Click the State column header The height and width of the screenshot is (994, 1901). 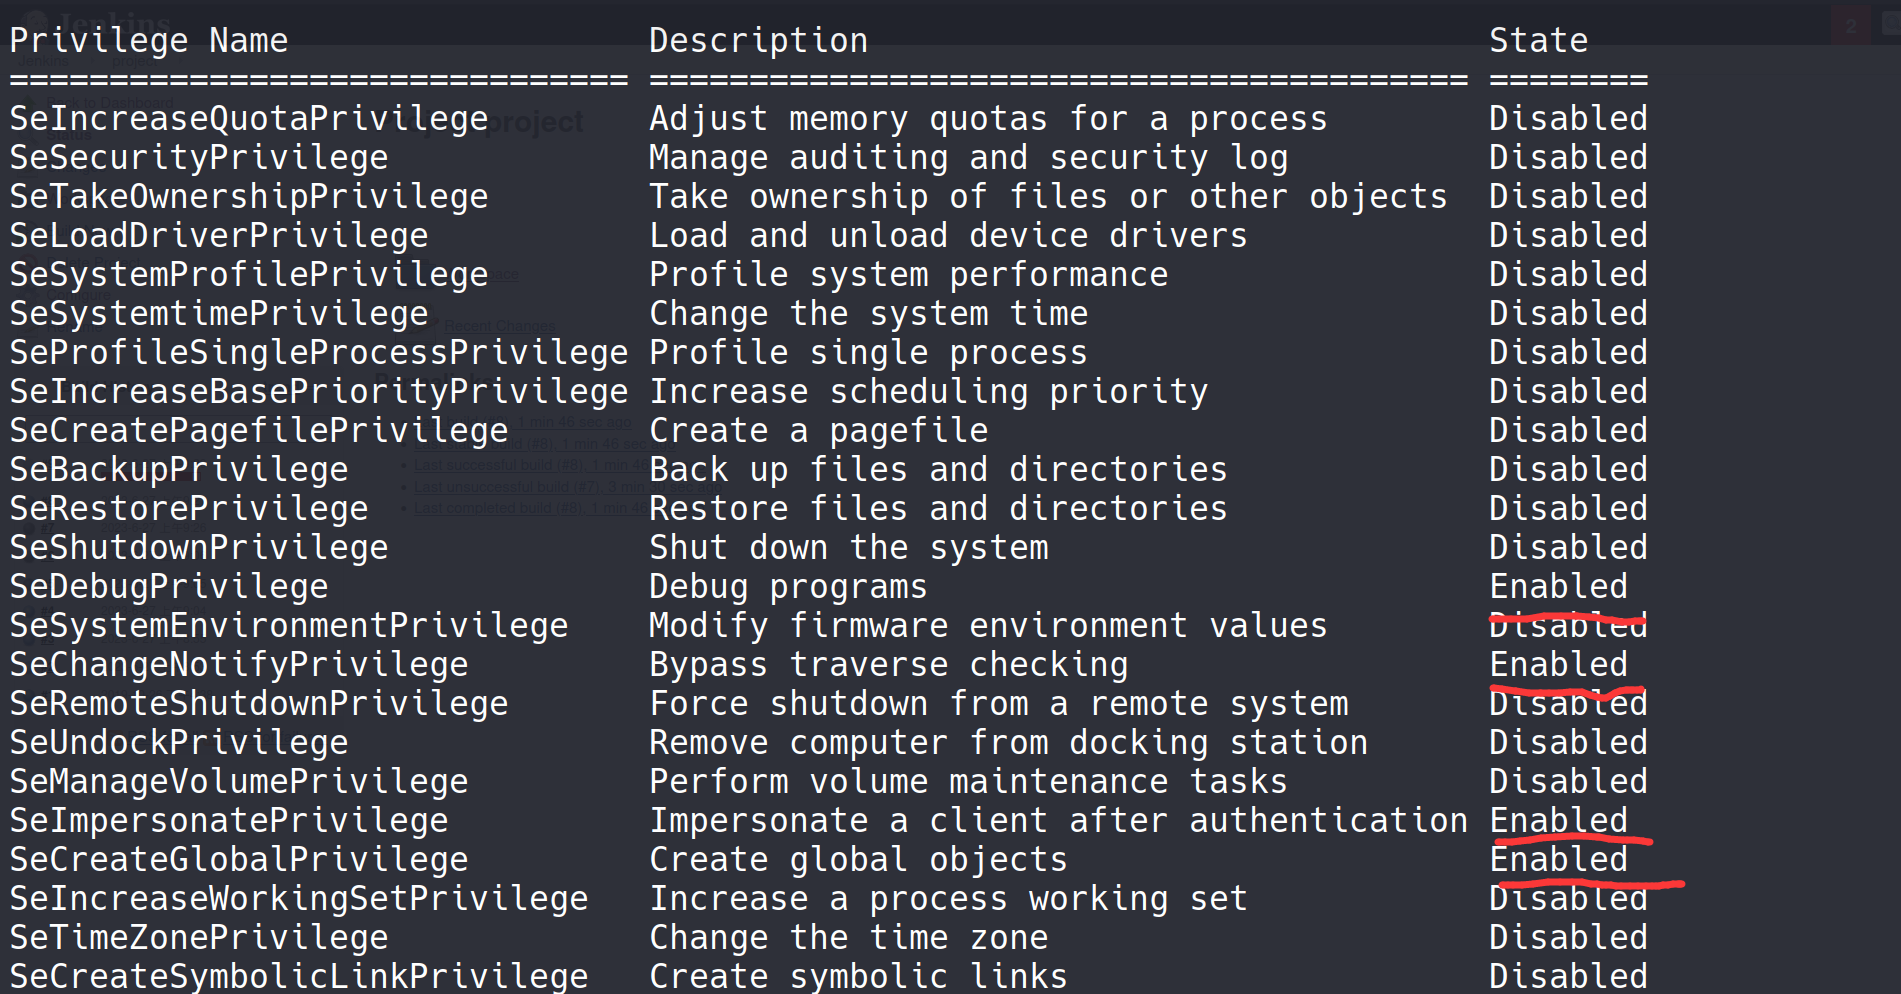(1538, 41)
